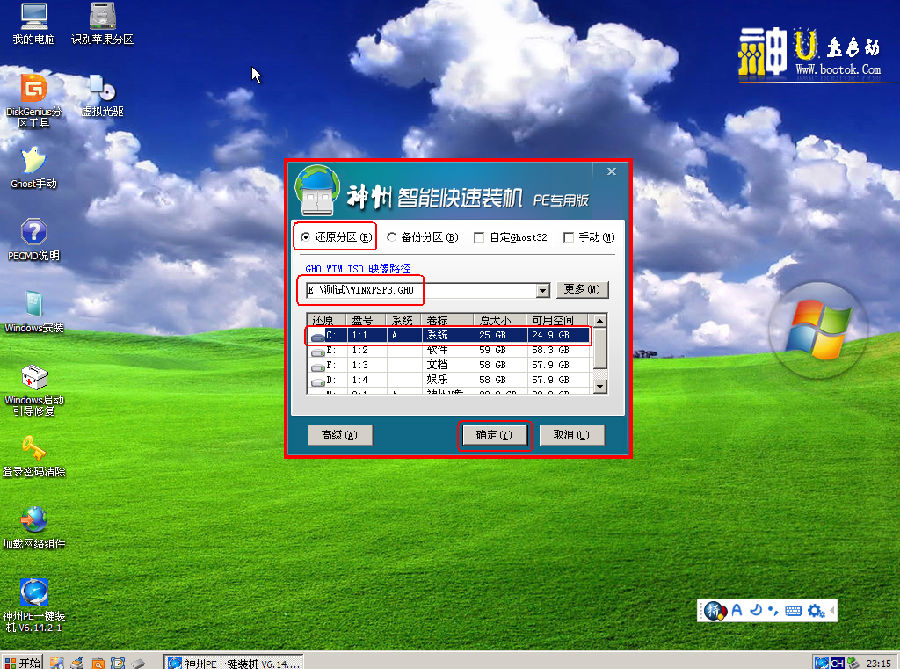
Task: Open the 开始 start menu
Action: click(22, 662)
